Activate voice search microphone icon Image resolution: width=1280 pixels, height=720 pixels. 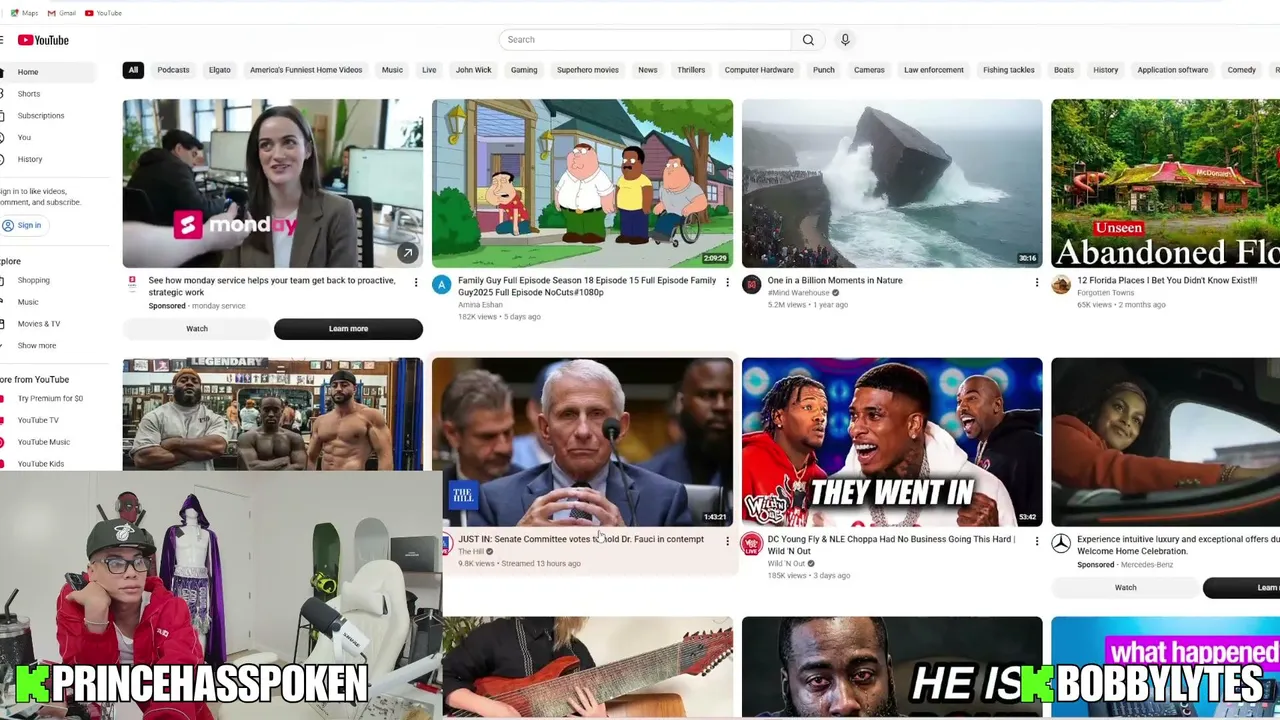click(845, 40)
